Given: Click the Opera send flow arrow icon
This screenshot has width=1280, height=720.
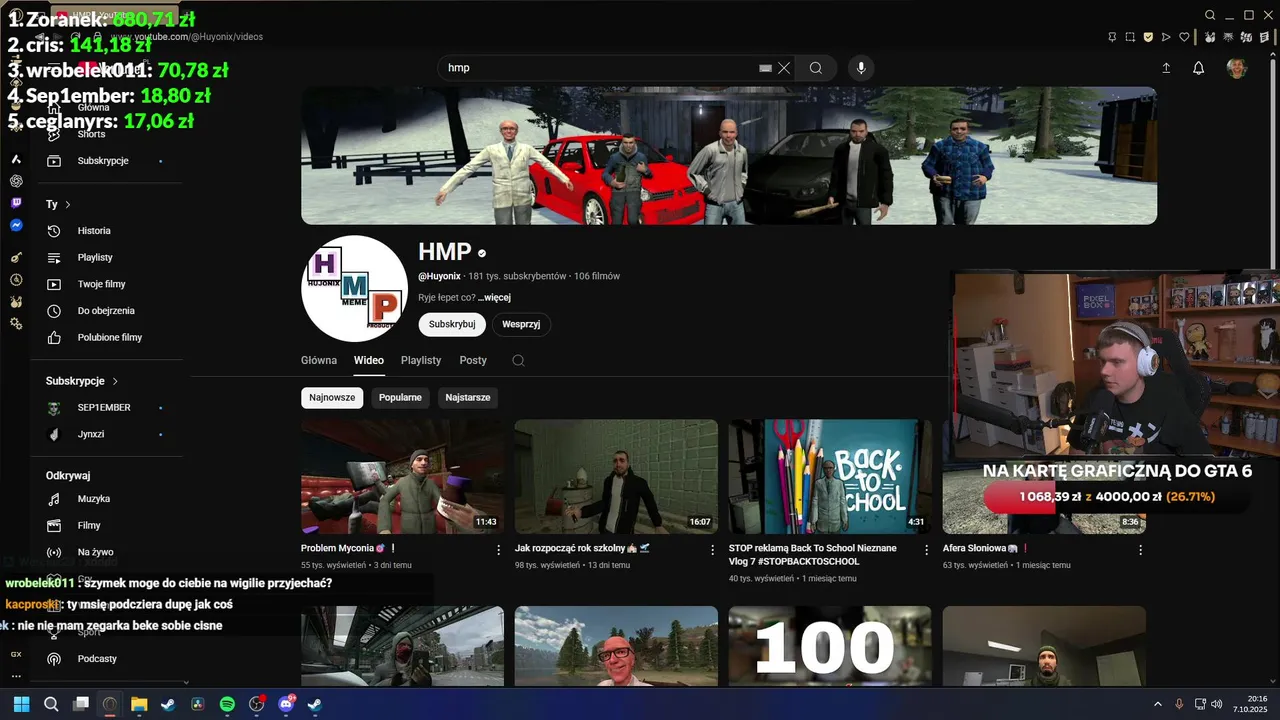Looking at the screenshot, I should click(x=1166, y=37).
